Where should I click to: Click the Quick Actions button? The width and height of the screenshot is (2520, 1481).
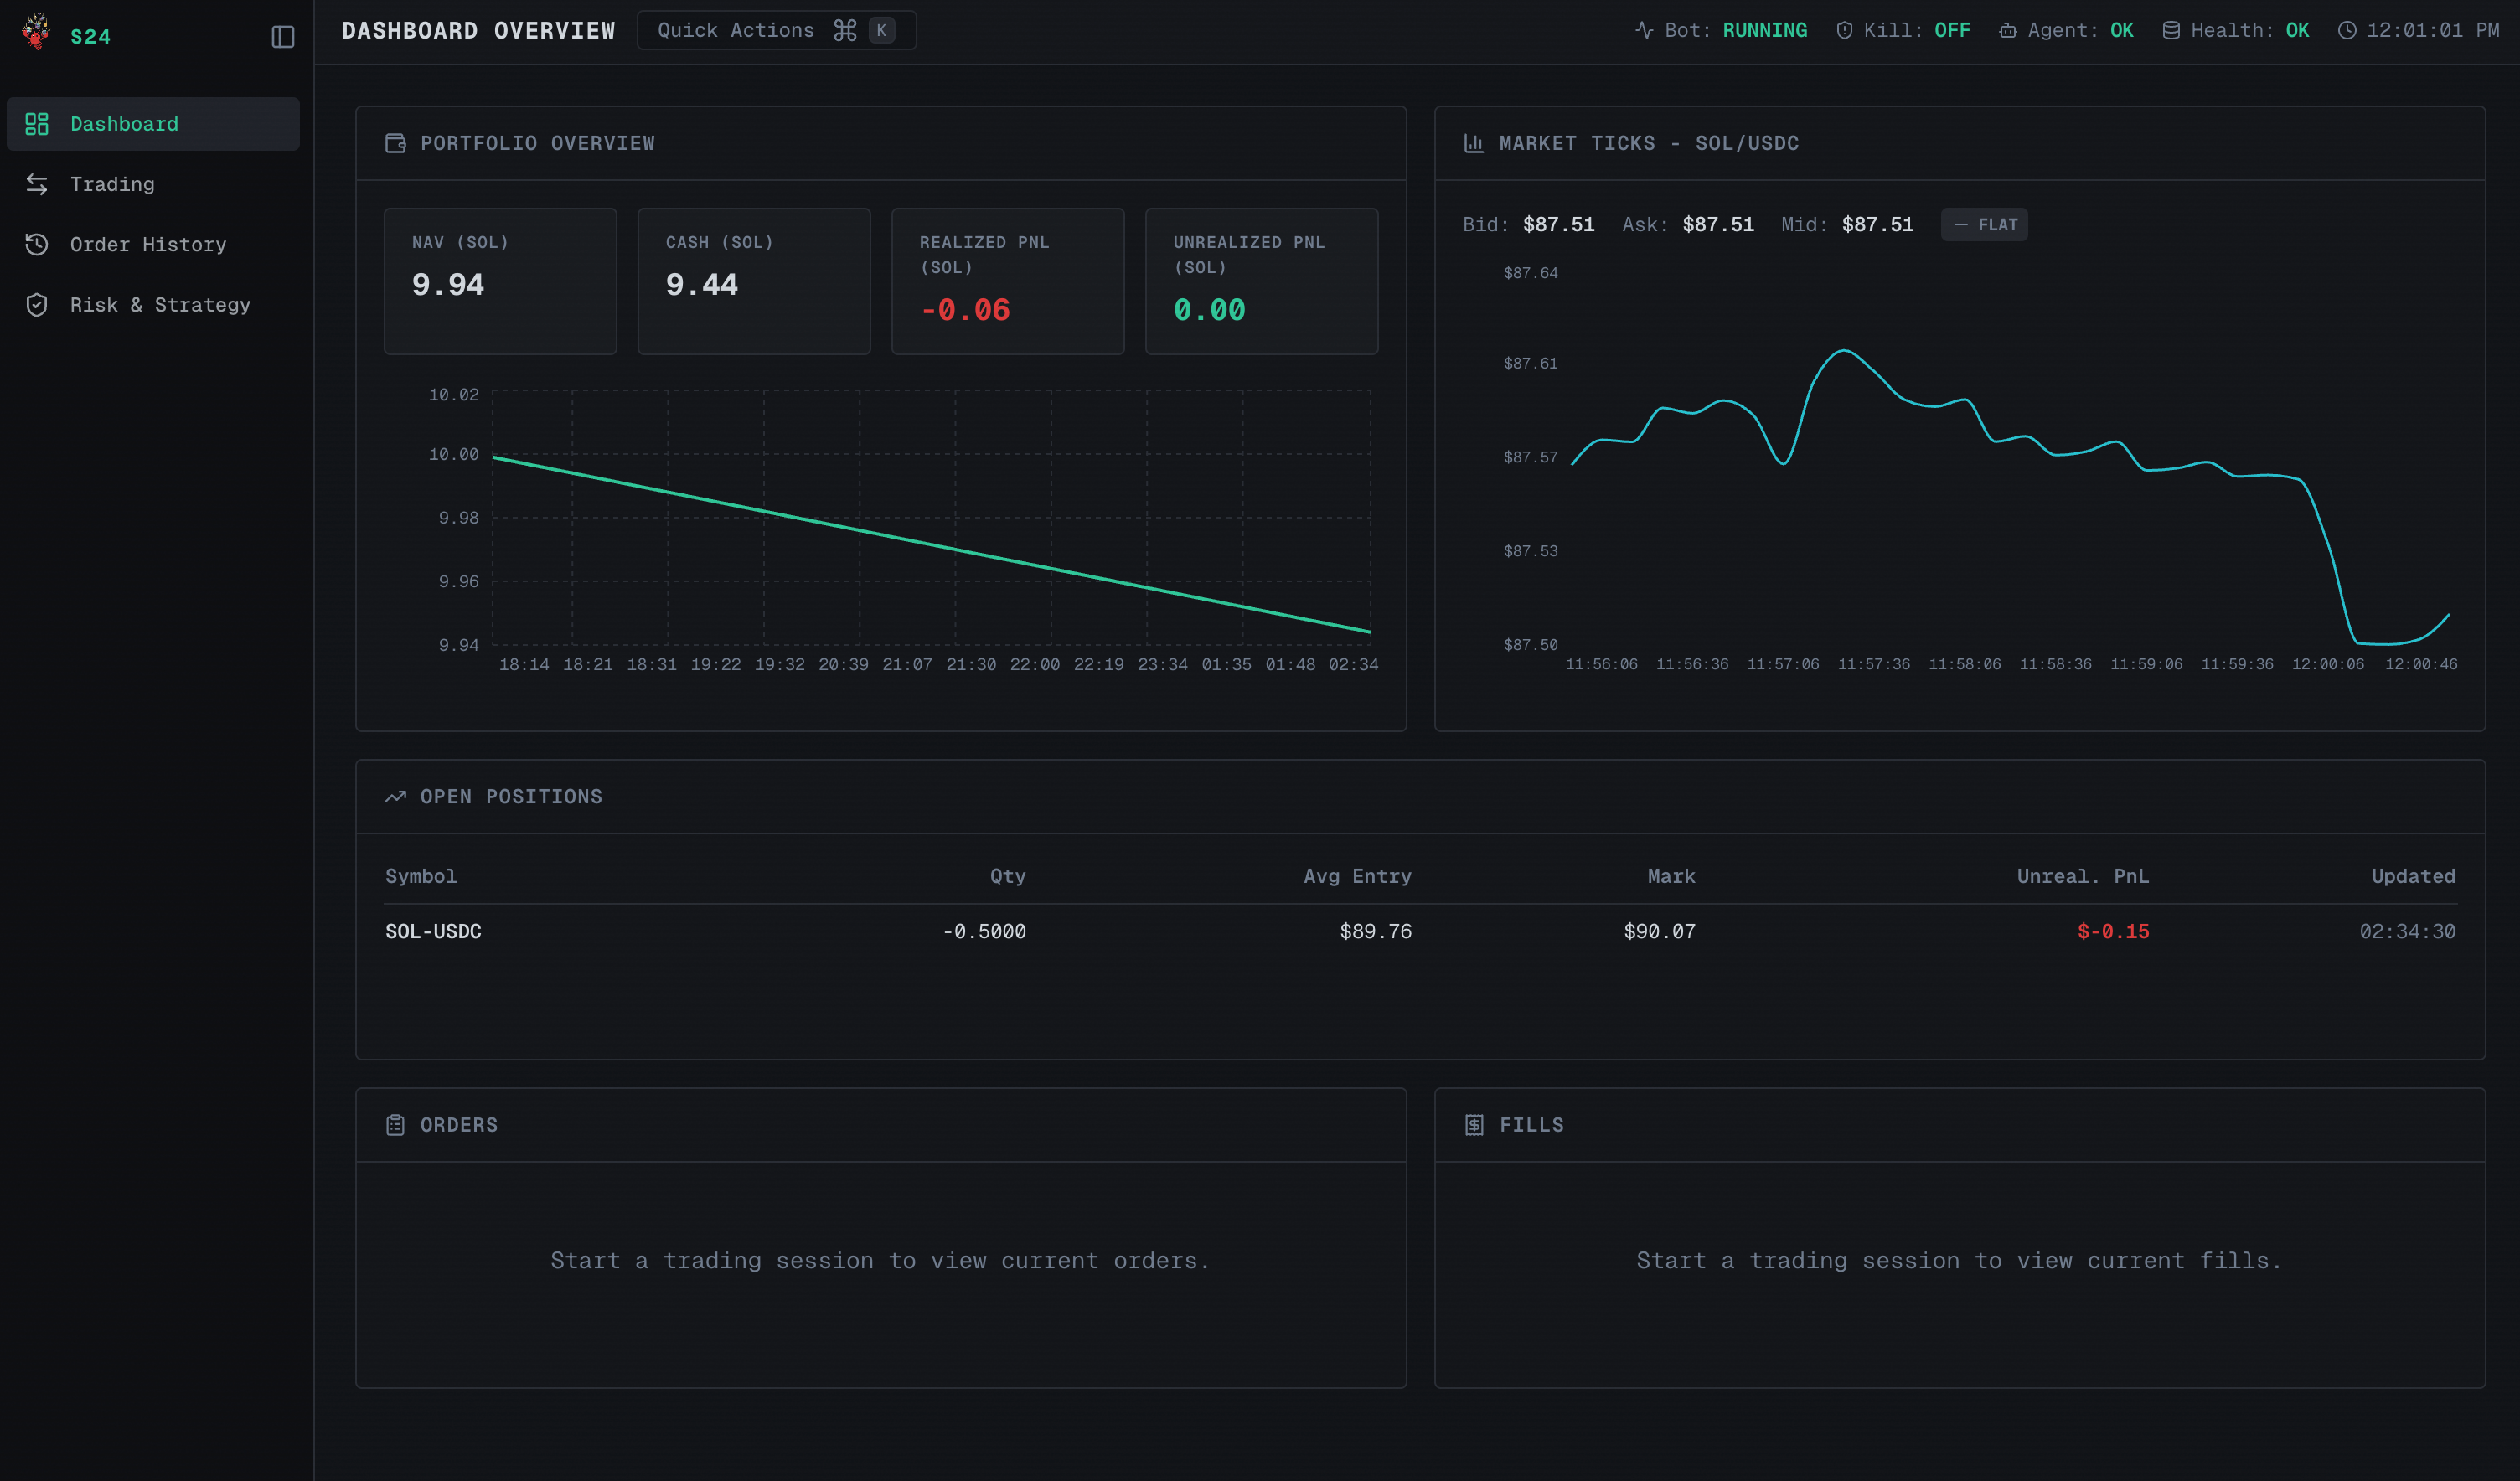click(x=775, y=30)
